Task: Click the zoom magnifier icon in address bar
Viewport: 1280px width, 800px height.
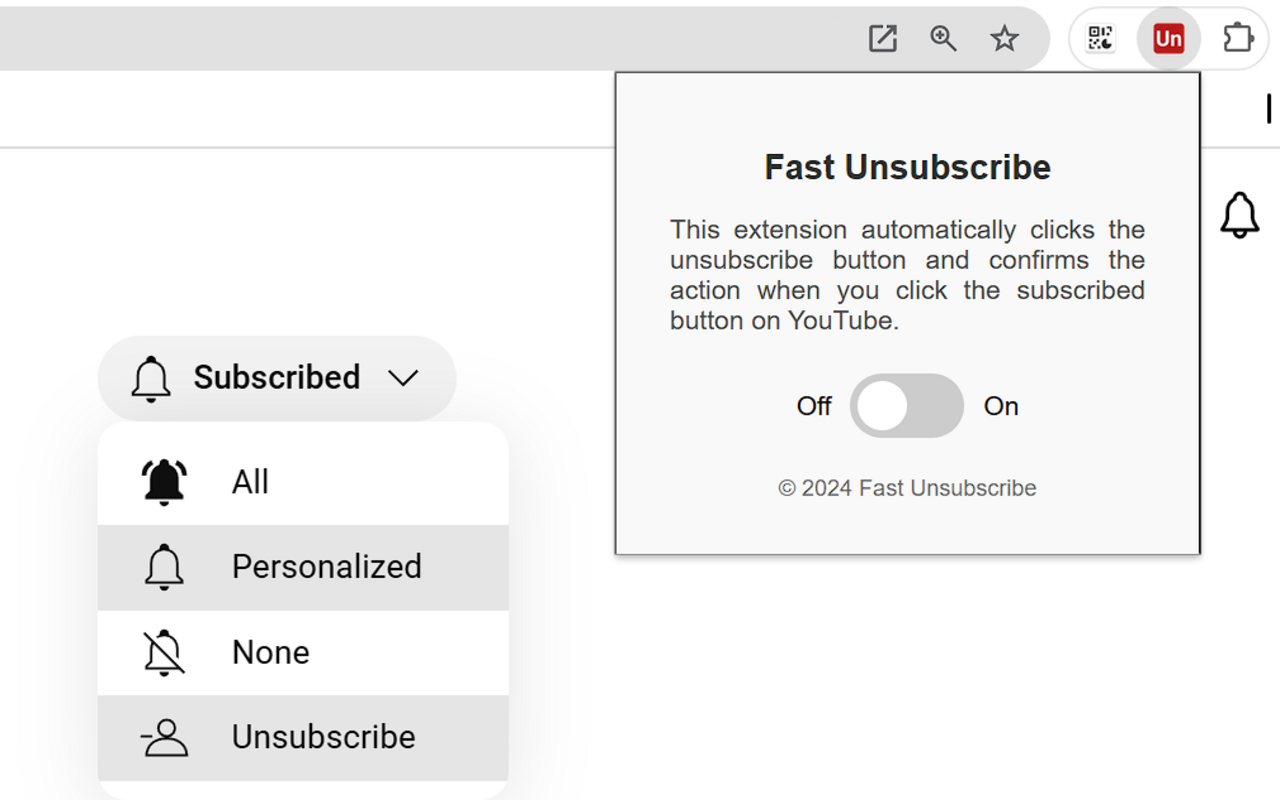Action: 943,39
